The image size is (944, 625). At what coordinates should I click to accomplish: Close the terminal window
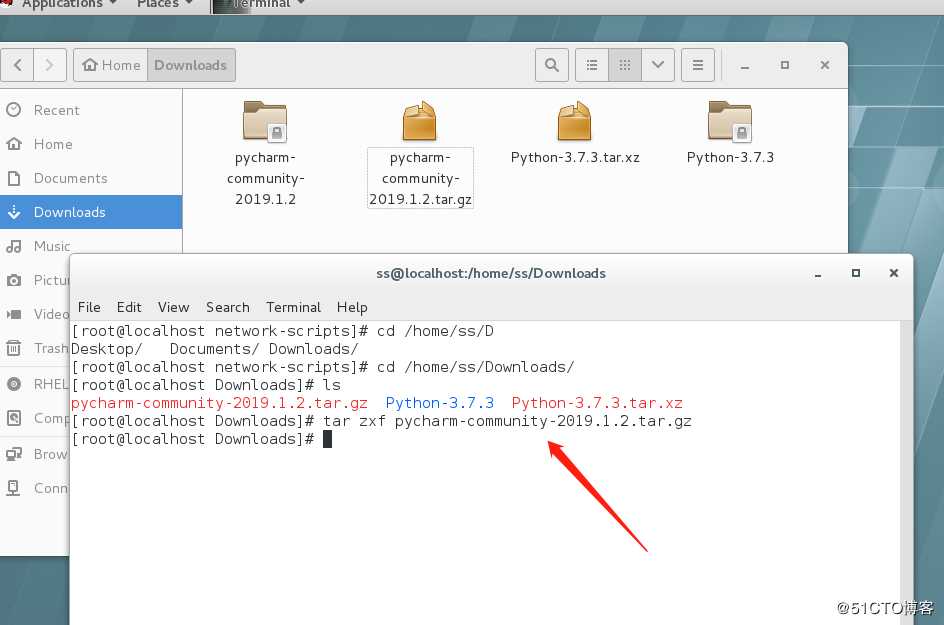coord(894,273)
